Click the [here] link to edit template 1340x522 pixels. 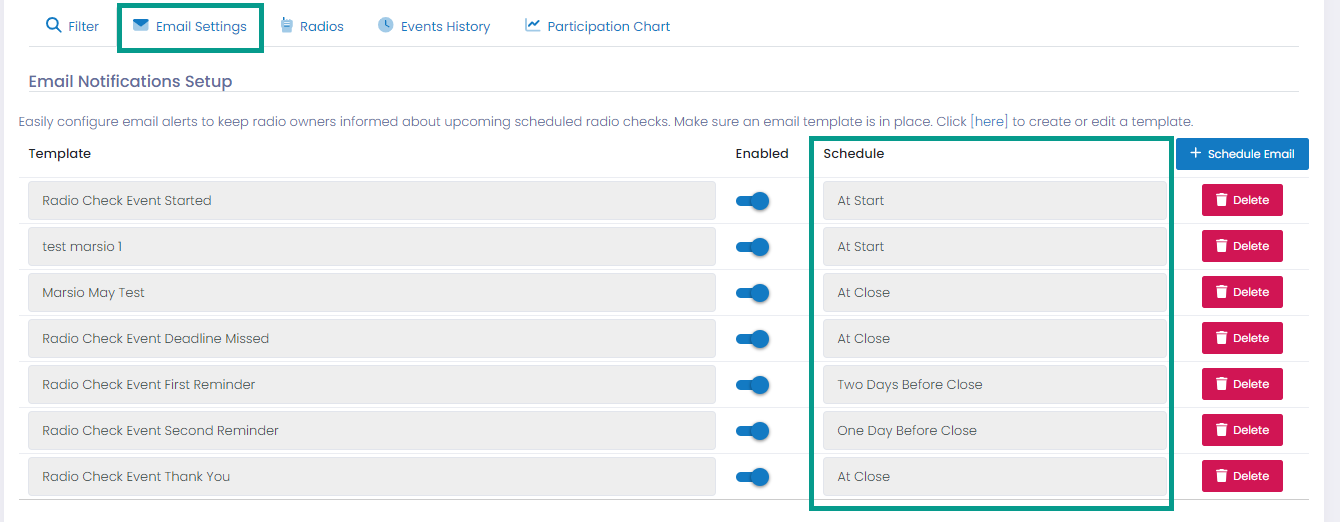tap(989, 122)
